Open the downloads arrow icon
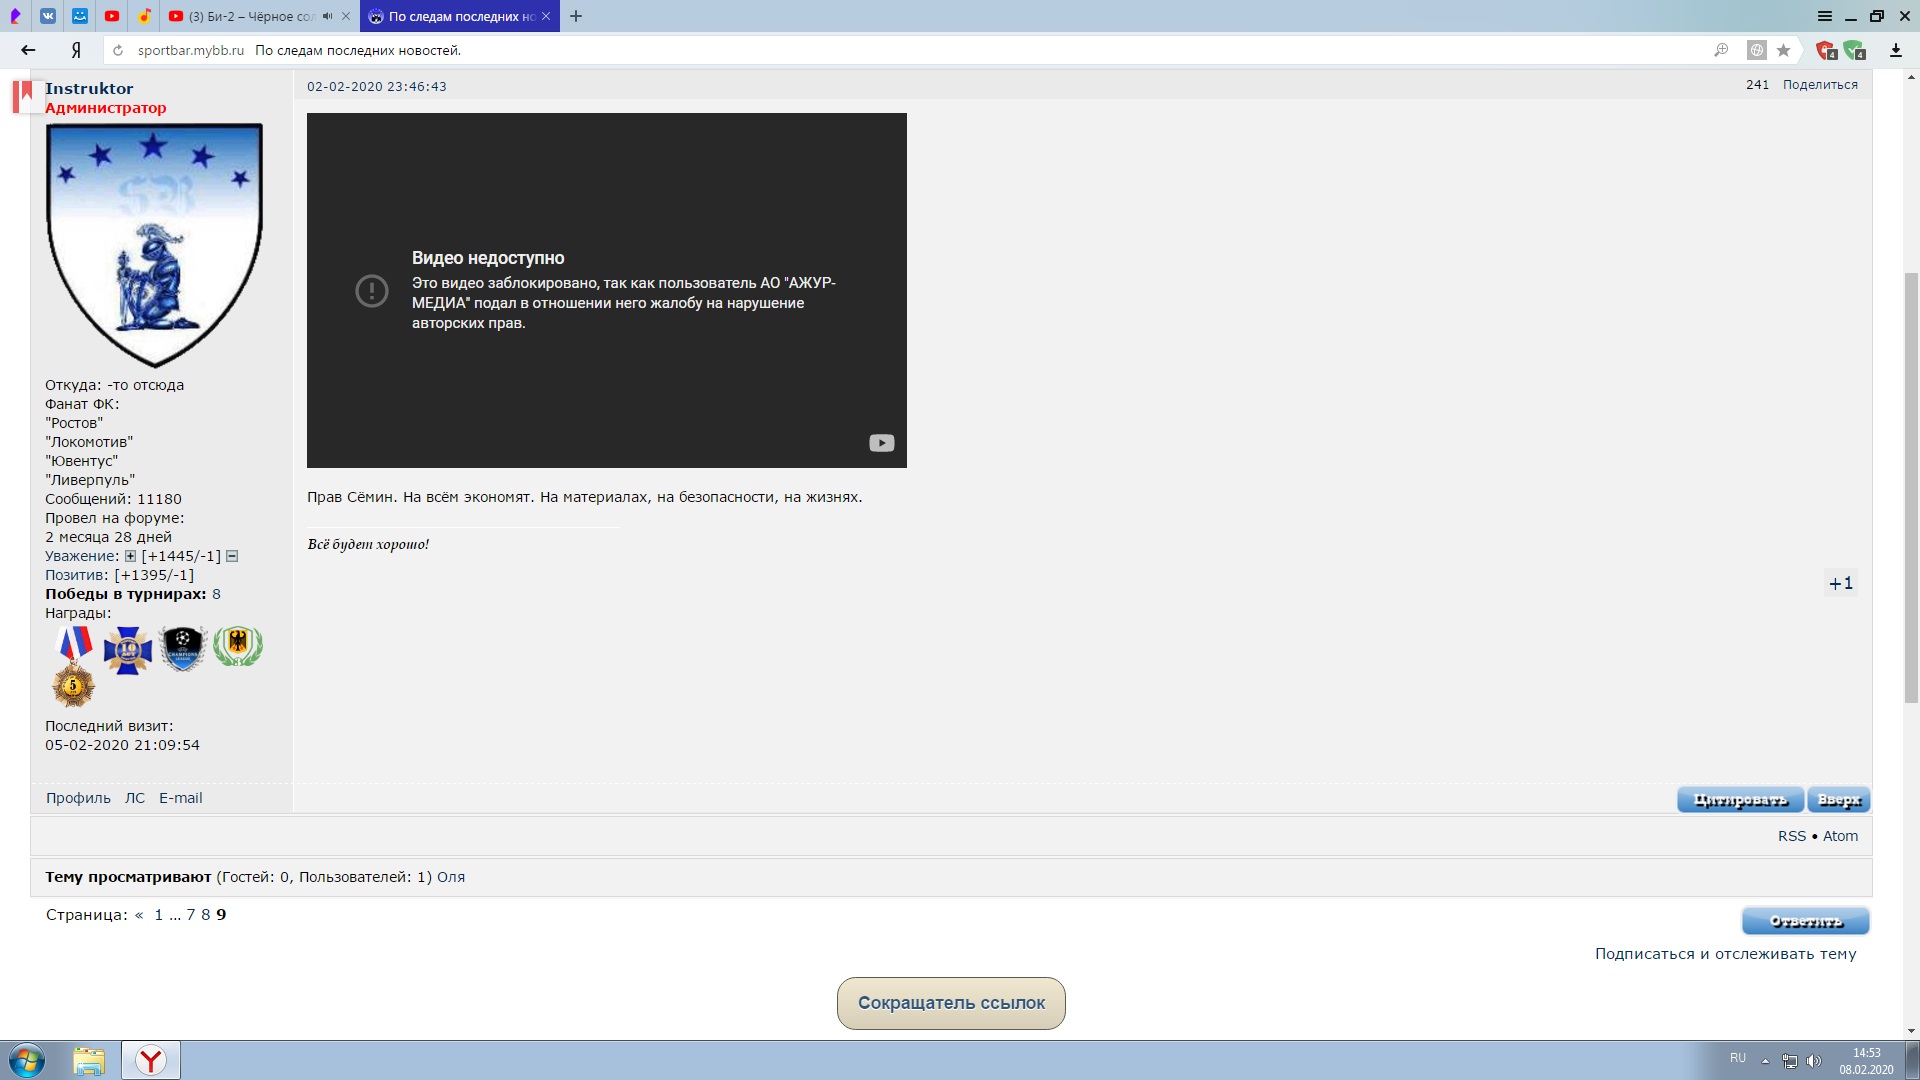1920x1080 pixels. click(x=1895, y=50)
